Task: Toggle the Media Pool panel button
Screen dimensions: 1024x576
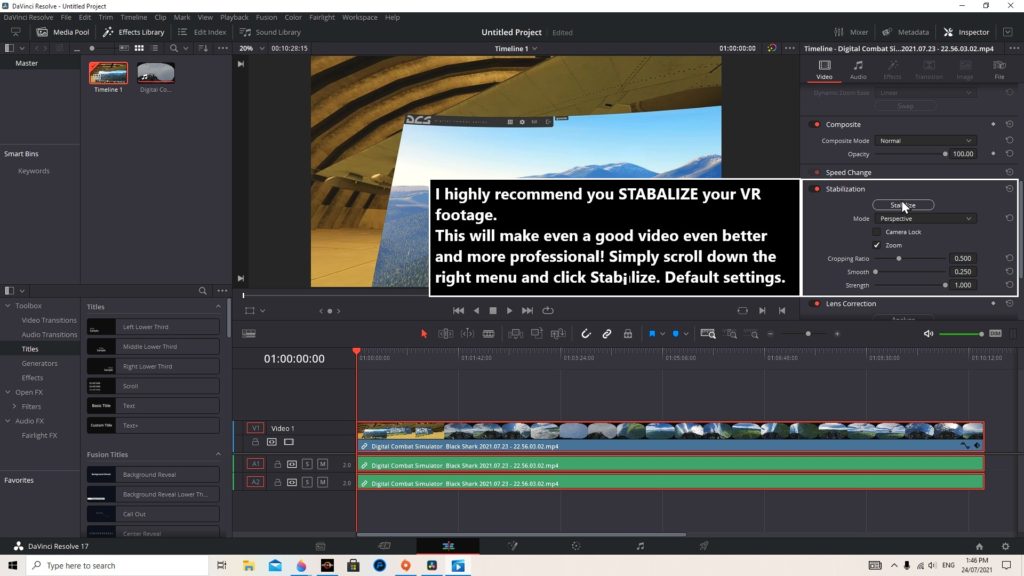Action: [63, 32]
